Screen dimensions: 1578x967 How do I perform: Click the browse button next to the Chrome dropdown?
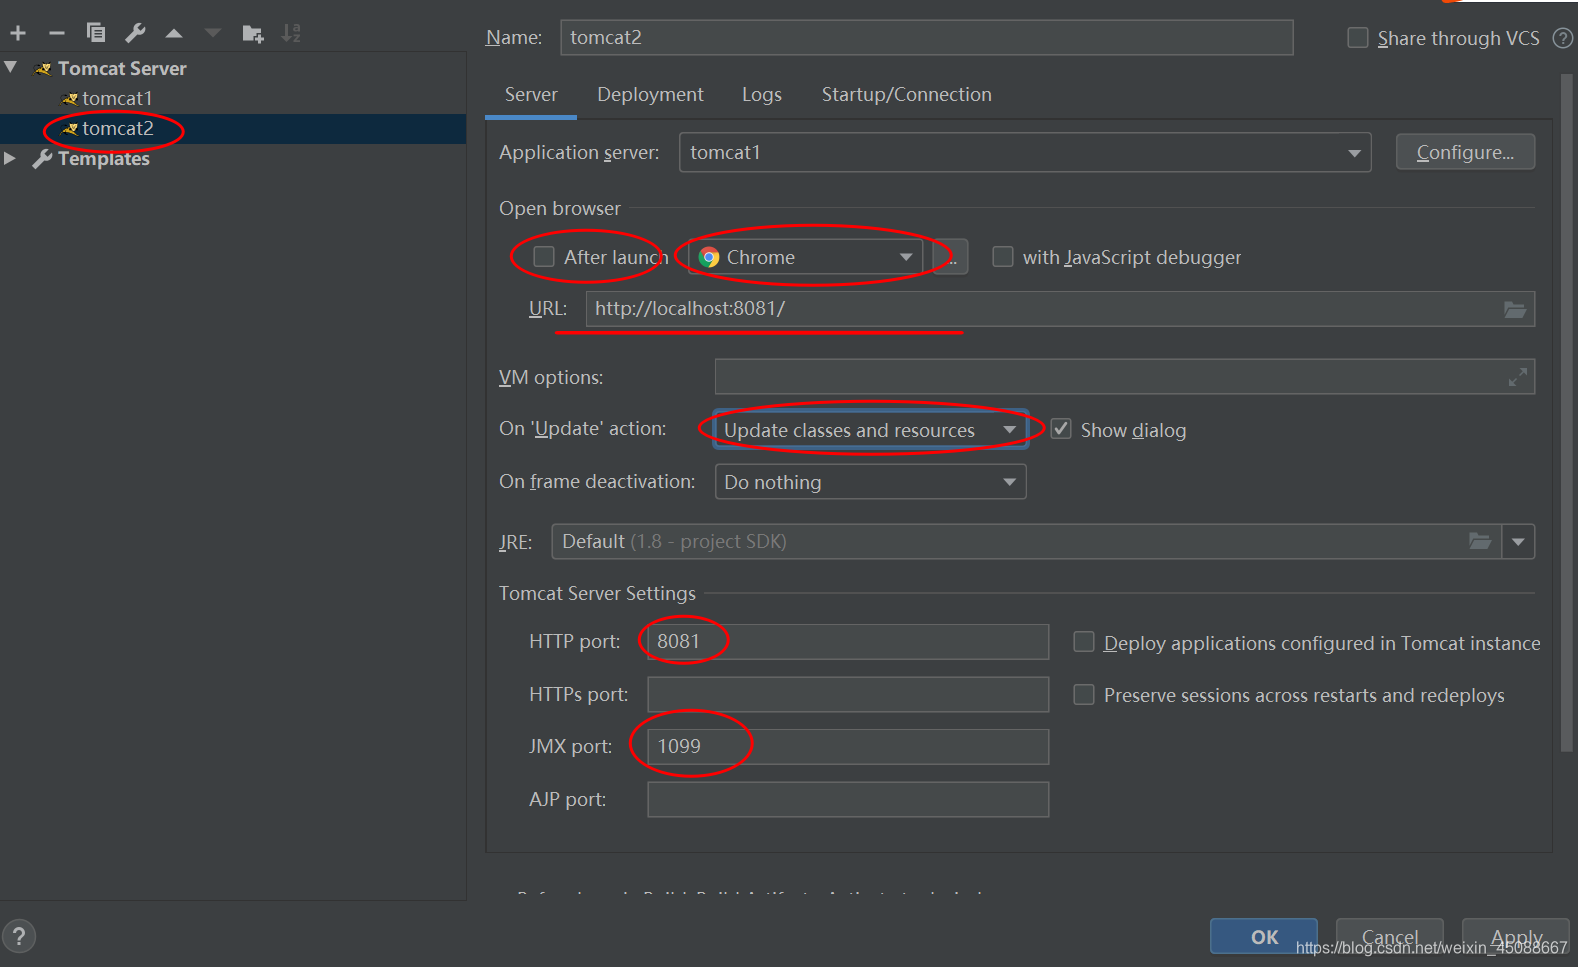(x=951, y=257)
